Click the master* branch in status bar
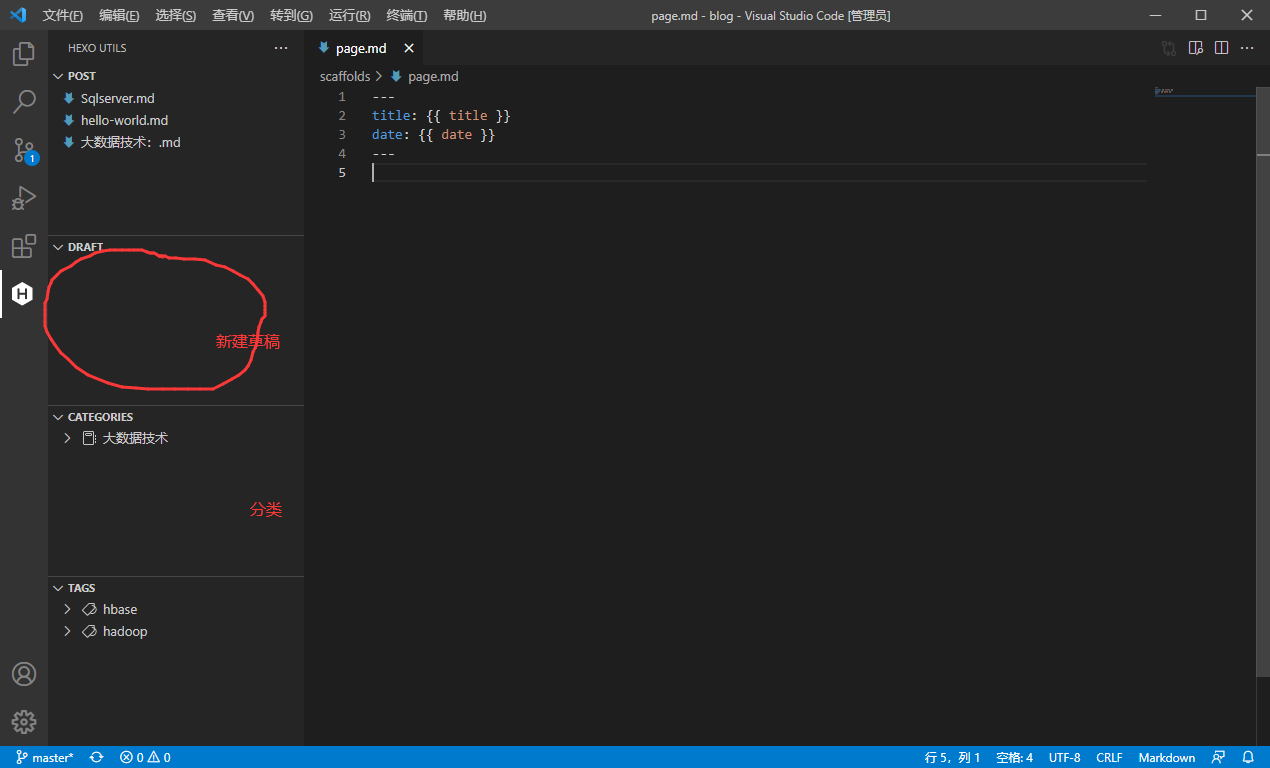Screen dimensions: 1270x768 (45, 758)
